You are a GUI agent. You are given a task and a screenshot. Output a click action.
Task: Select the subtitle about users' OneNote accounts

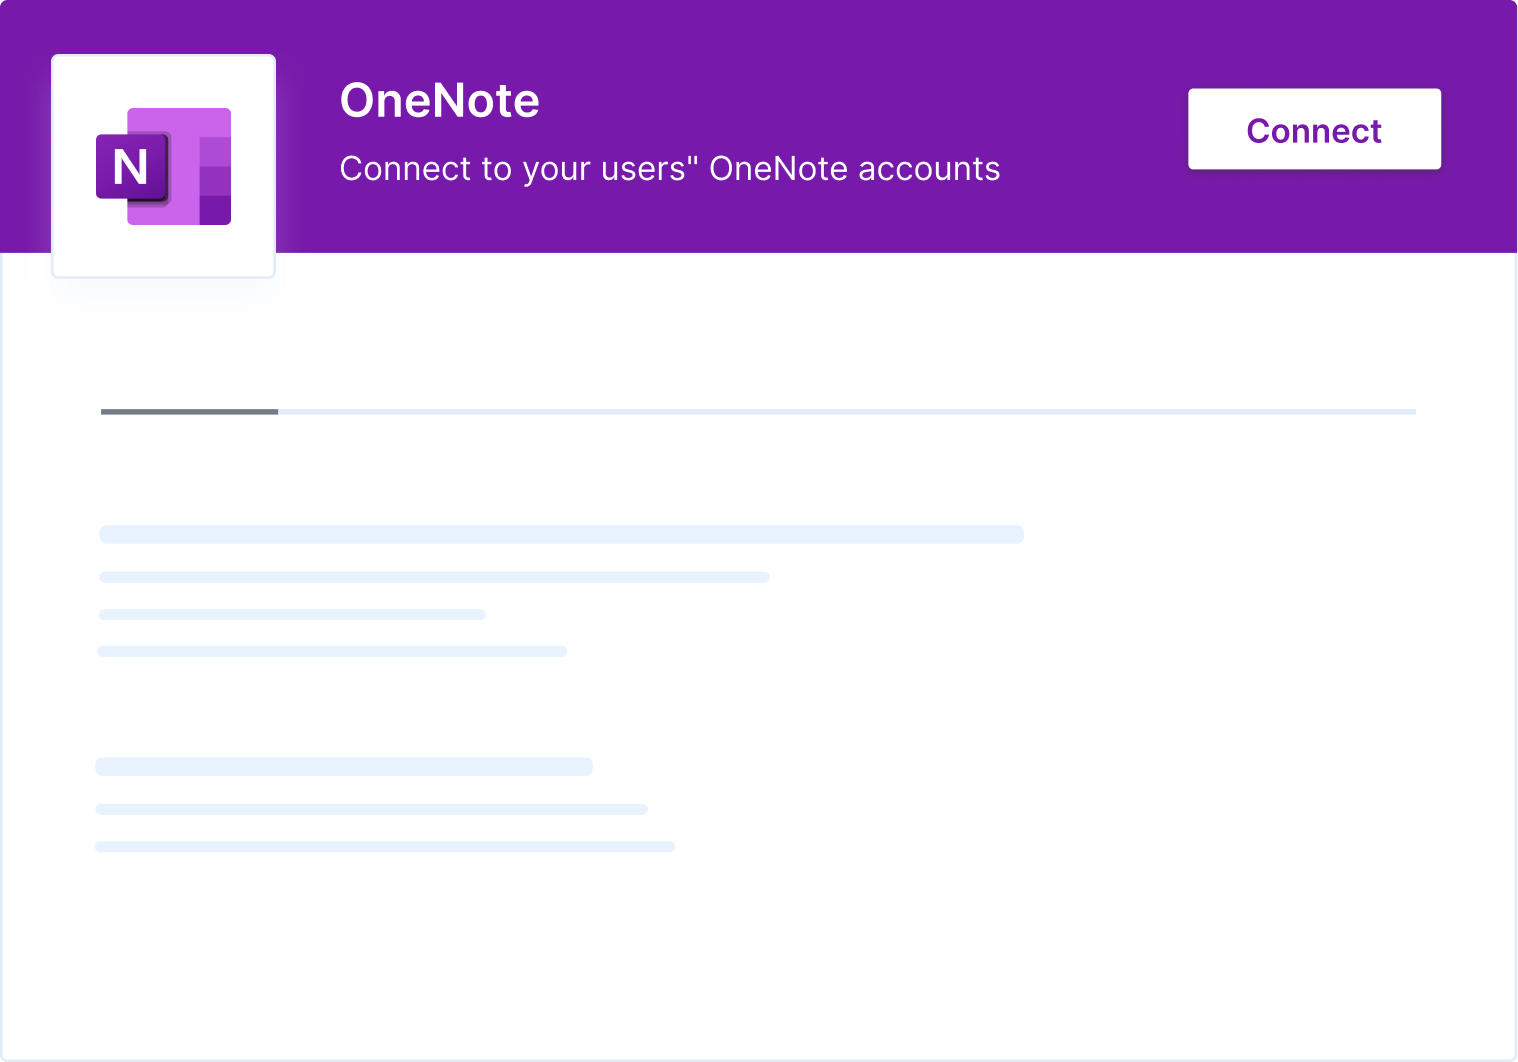click(x=670, y=169)
